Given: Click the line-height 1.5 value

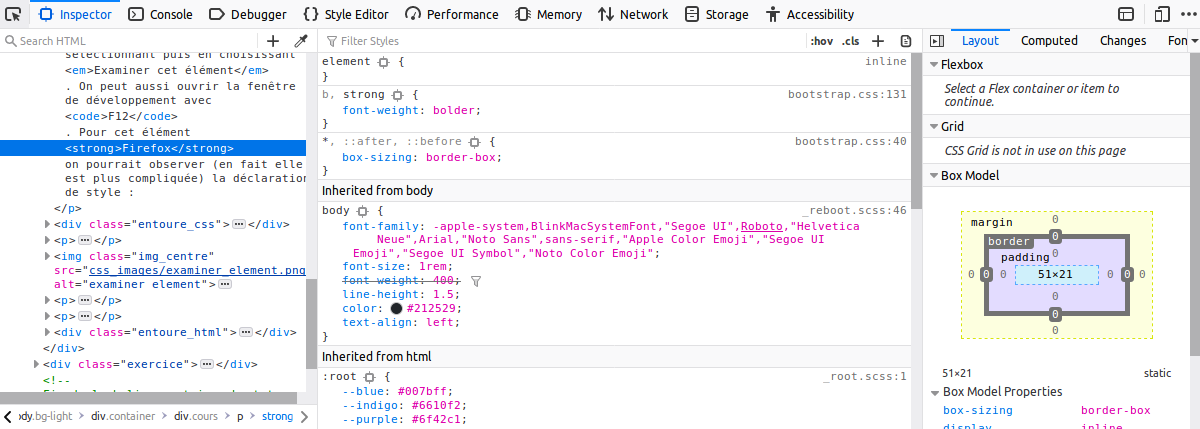Looking at the screenshot, I should coord(445,295).
